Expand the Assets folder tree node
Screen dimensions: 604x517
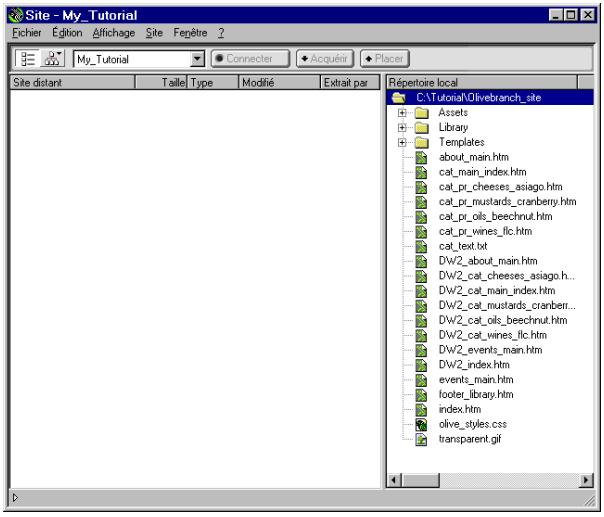coord(402,113)
